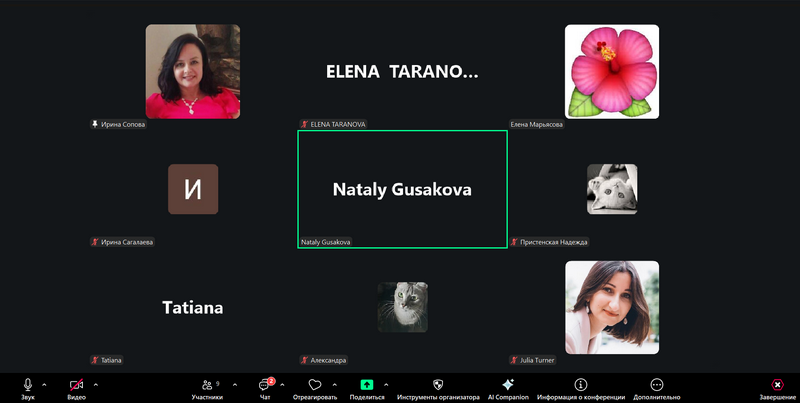
Task: Expand video options chevron next to Видео
Action: coord(95,384)
